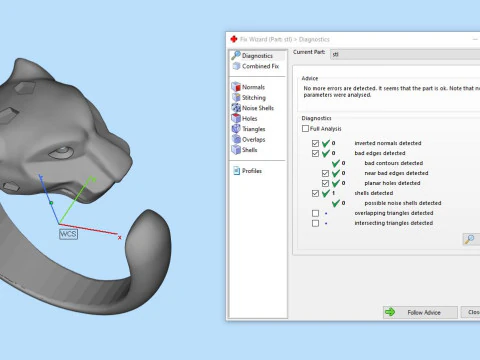Image resolution: width=480 pixels, height=360 pixels.
Task: Uncheck planar holes detected checkbox
Action: 325,183
